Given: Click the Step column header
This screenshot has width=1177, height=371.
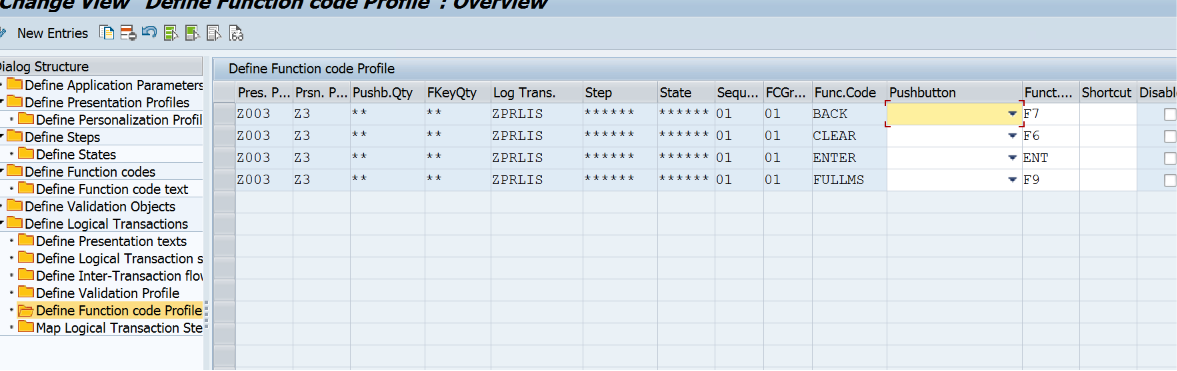Looking at the screenshot, I should (620, 92).
